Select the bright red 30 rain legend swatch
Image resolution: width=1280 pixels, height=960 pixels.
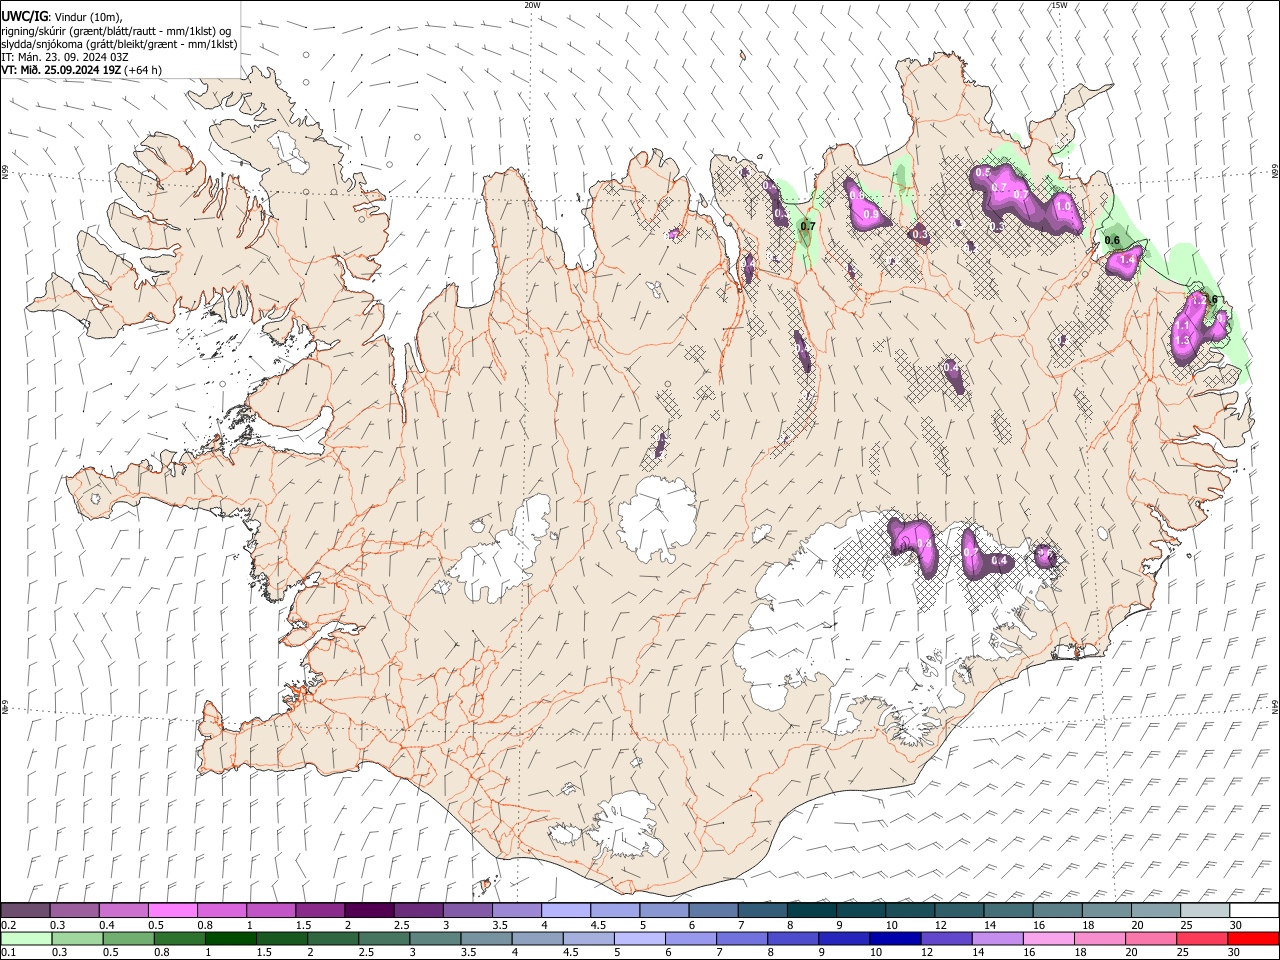pos(1253,938)
